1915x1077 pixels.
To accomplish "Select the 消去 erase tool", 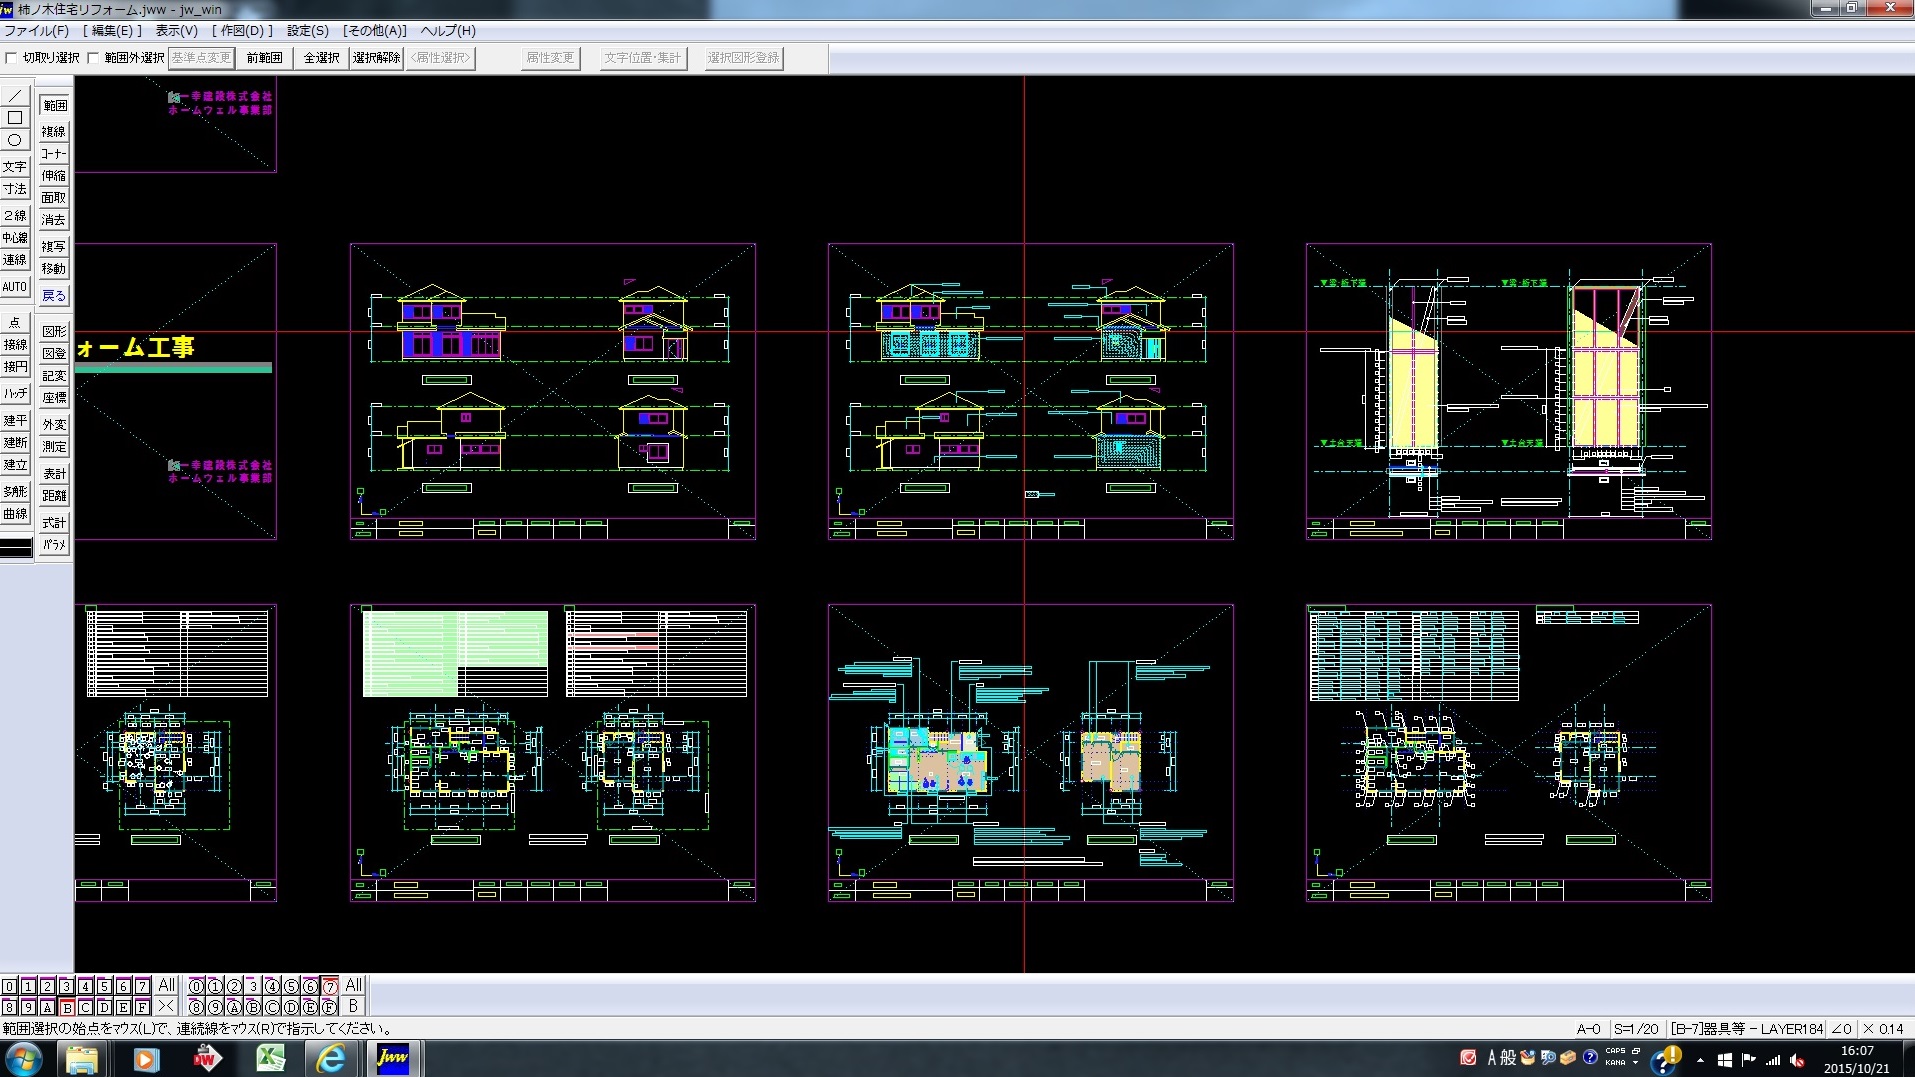I will pos(54,220).
